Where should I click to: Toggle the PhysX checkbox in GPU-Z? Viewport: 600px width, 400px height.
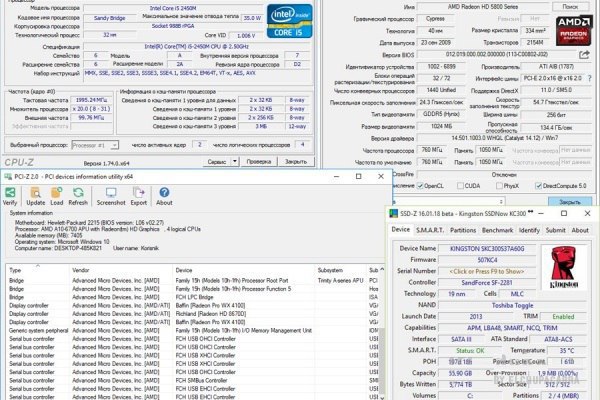(x=499, y=186)
